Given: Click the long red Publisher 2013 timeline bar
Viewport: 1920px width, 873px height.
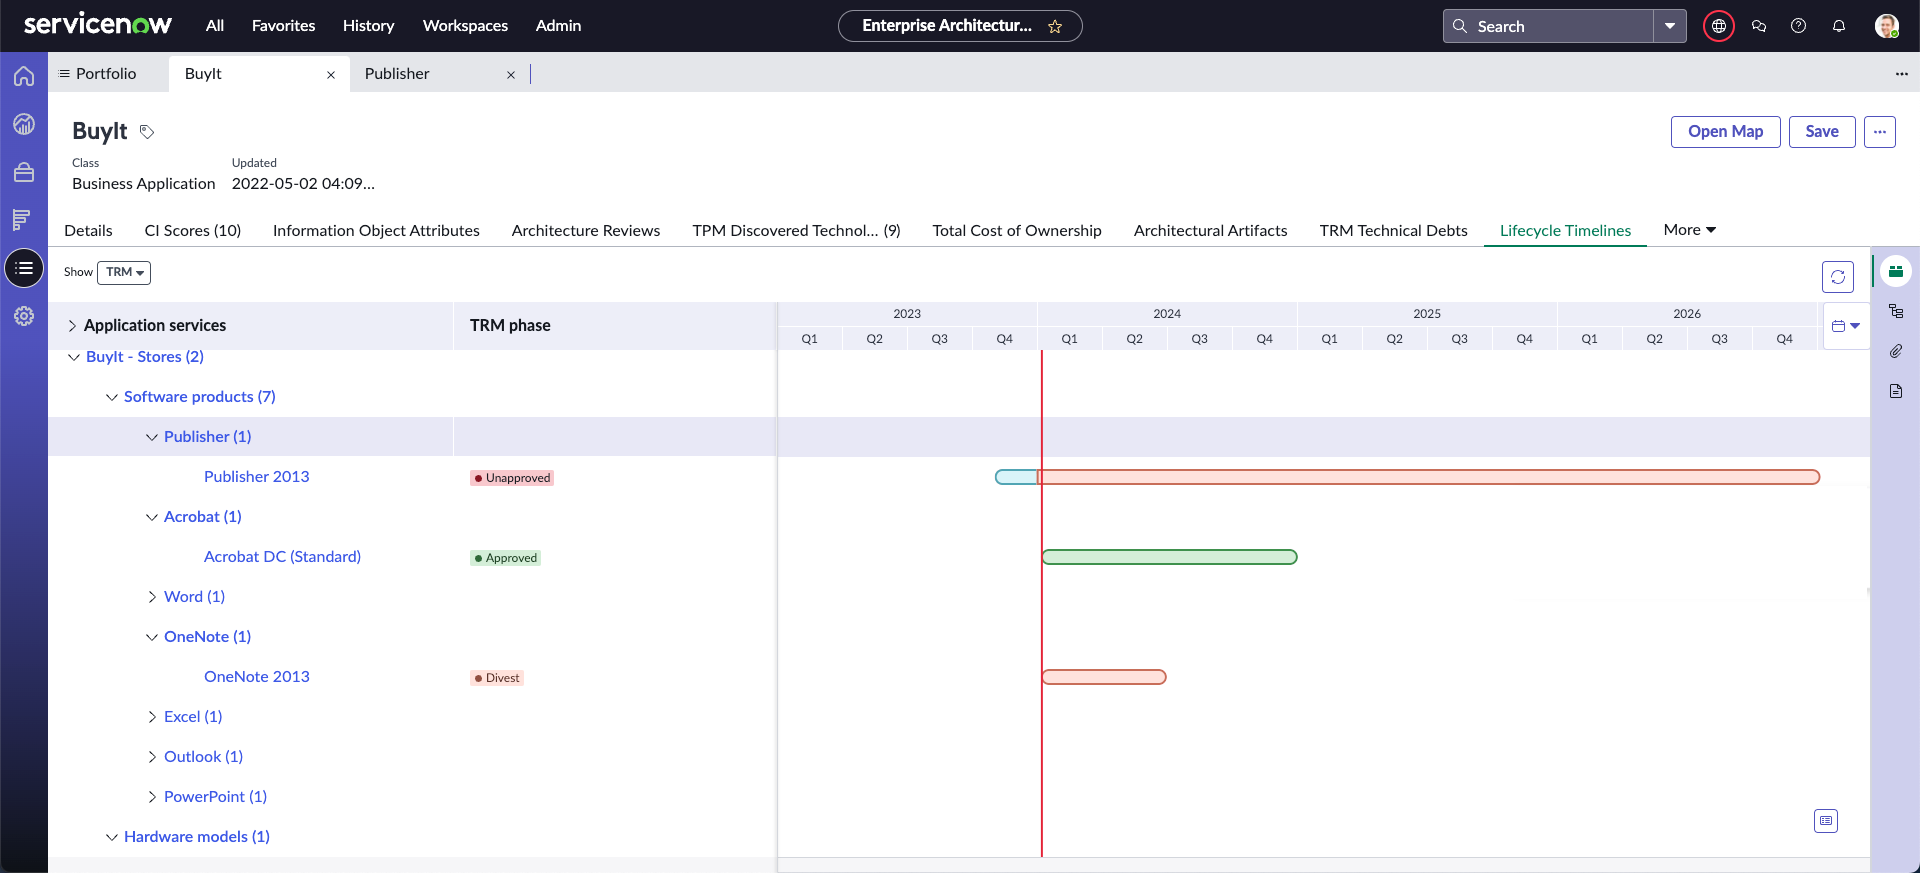Looking at the screenshot, I should 1430,477.
